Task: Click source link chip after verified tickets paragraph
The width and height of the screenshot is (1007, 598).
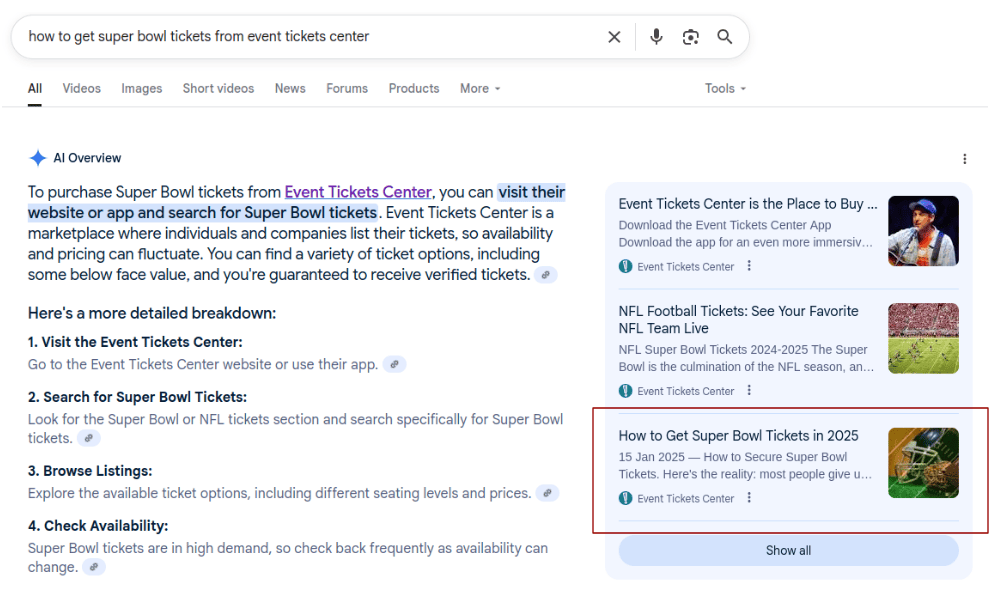Action: pyautogui.click(x=545, y=275)
